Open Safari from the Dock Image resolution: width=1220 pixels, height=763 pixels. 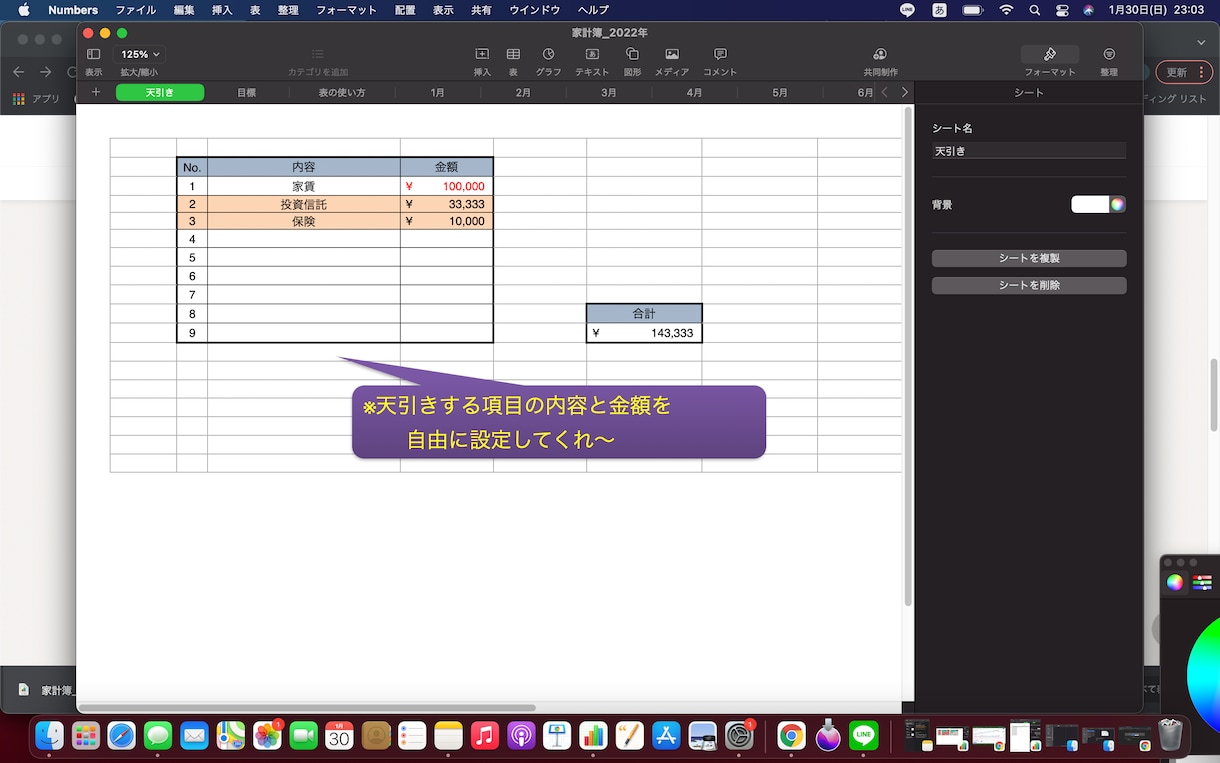tap(122, 736)
